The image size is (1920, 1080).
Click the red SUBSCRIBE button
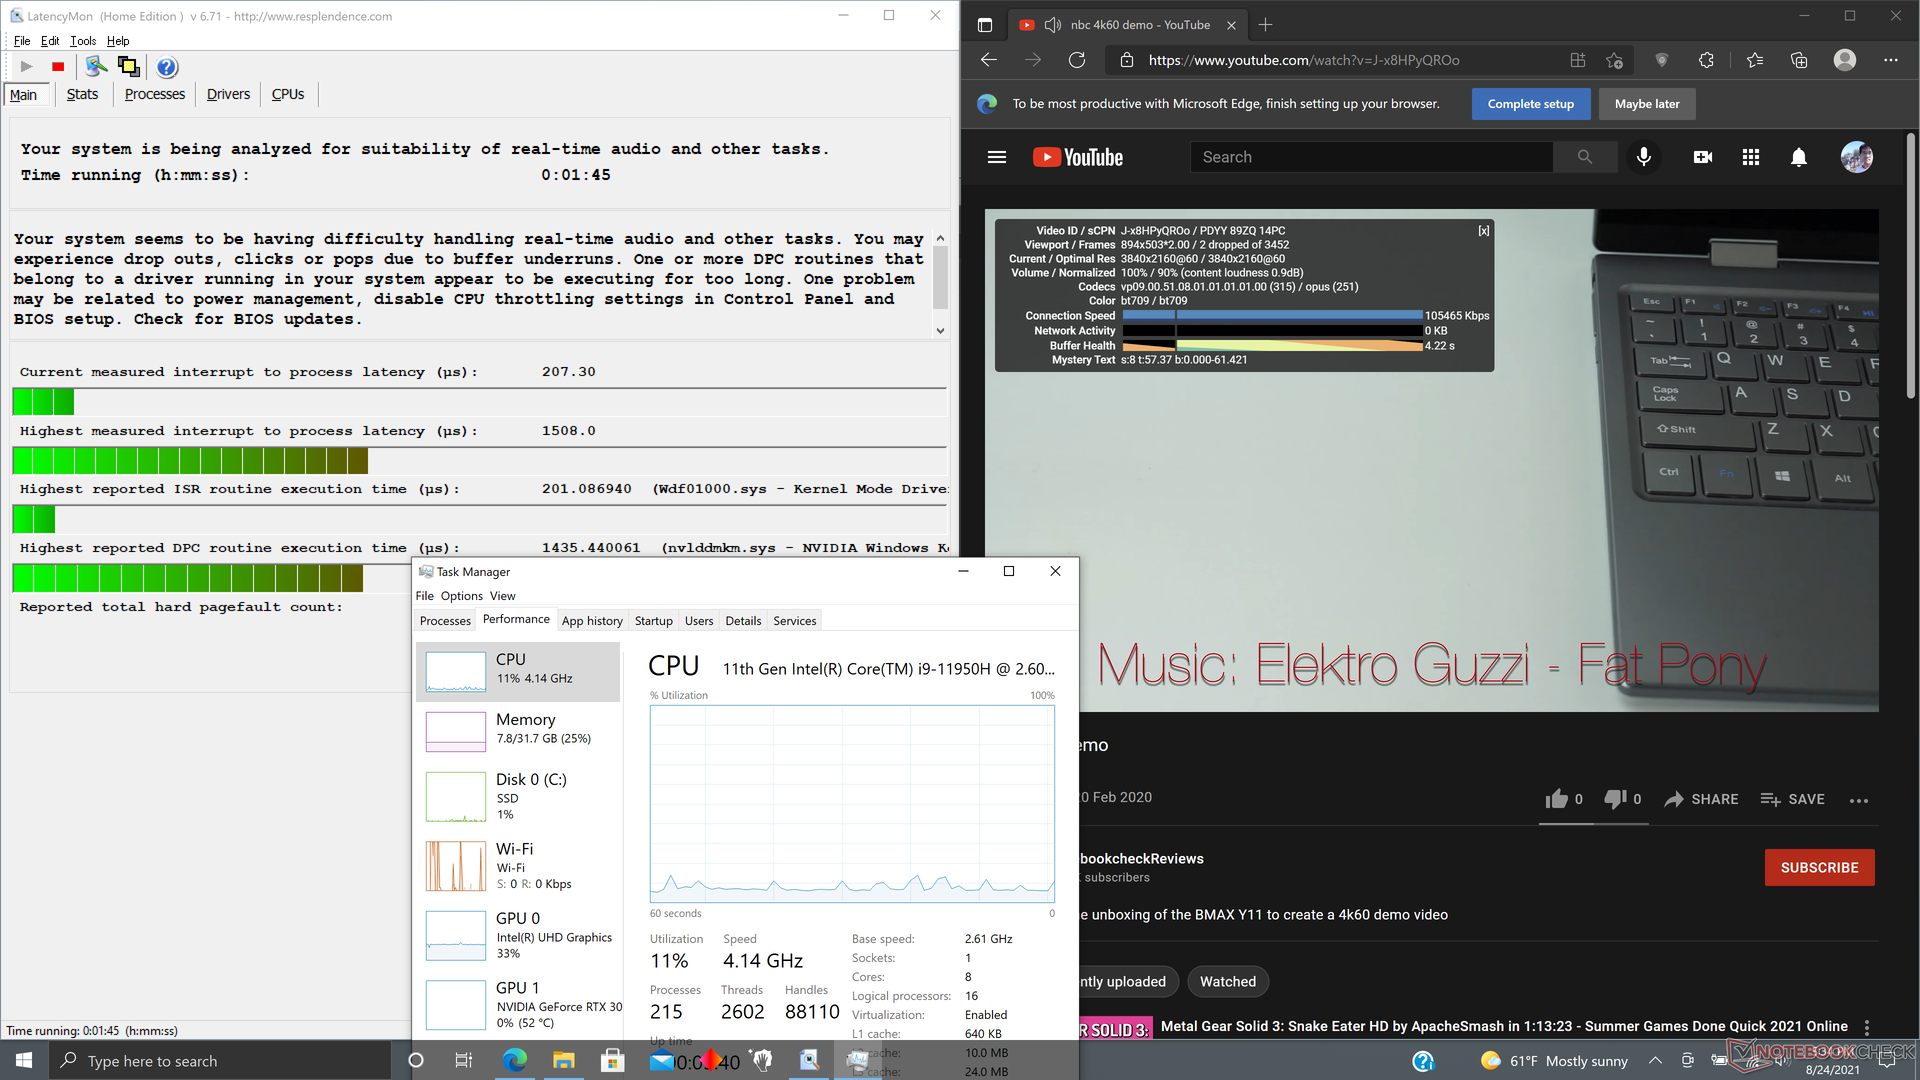[x=1819, y=868]
